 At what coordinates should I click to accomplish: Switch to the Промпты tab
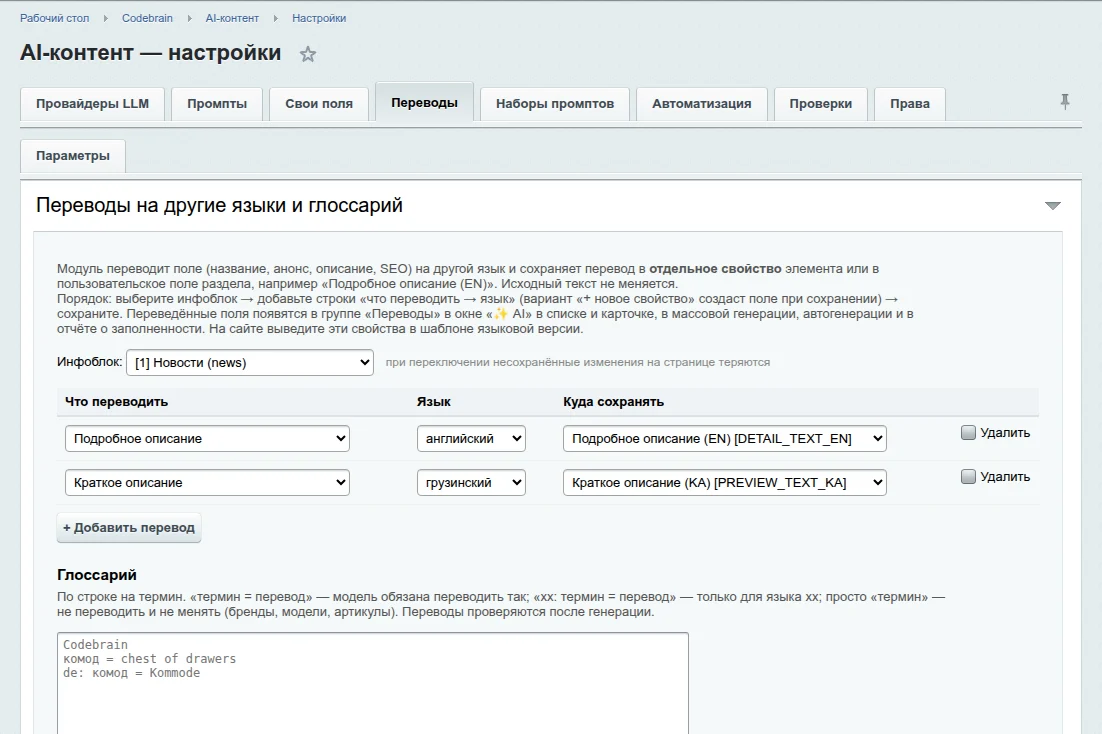pyautogui.click(x=217, y=104)
